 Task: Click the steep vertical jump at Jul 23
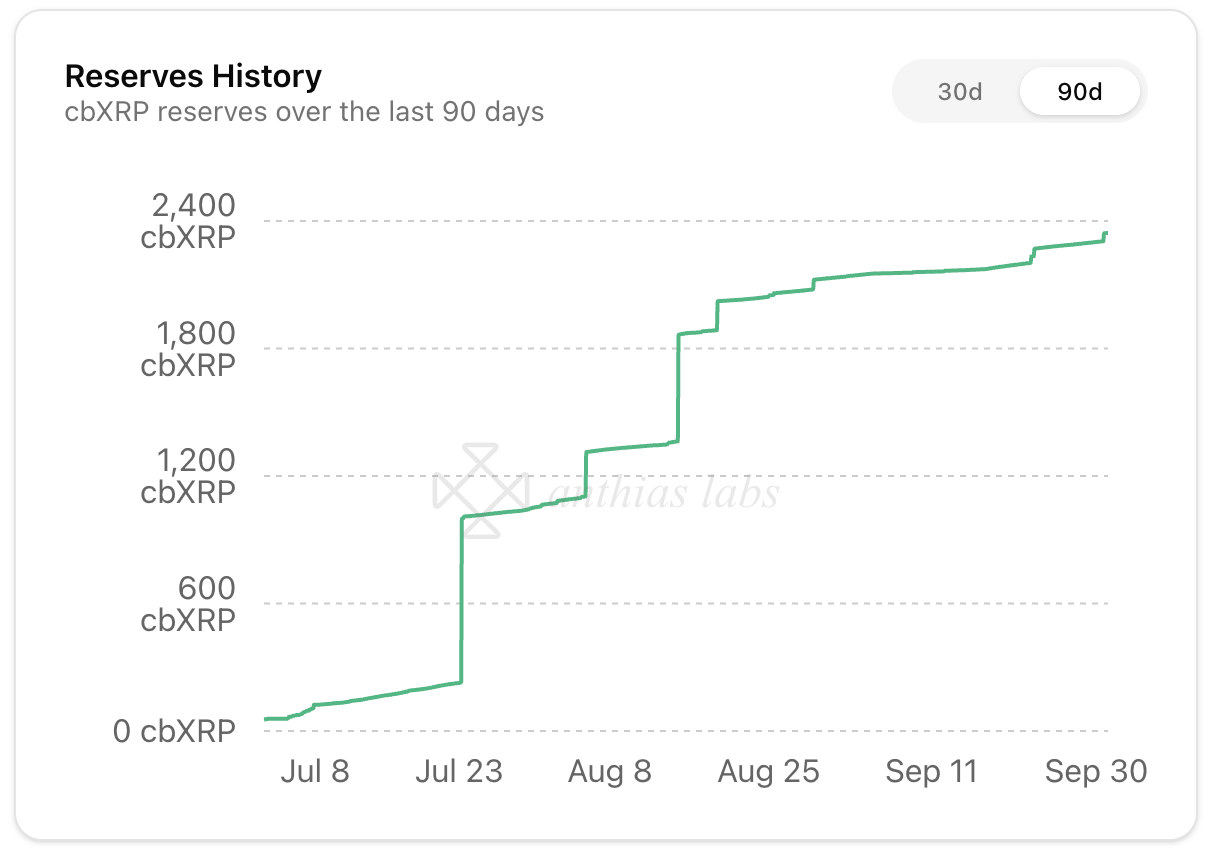pos(461,600)
